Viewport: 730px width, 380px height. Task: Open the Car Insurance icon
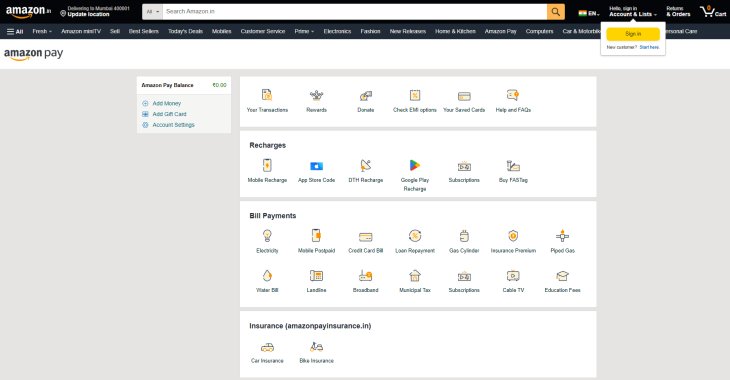(x=267, y=347)
